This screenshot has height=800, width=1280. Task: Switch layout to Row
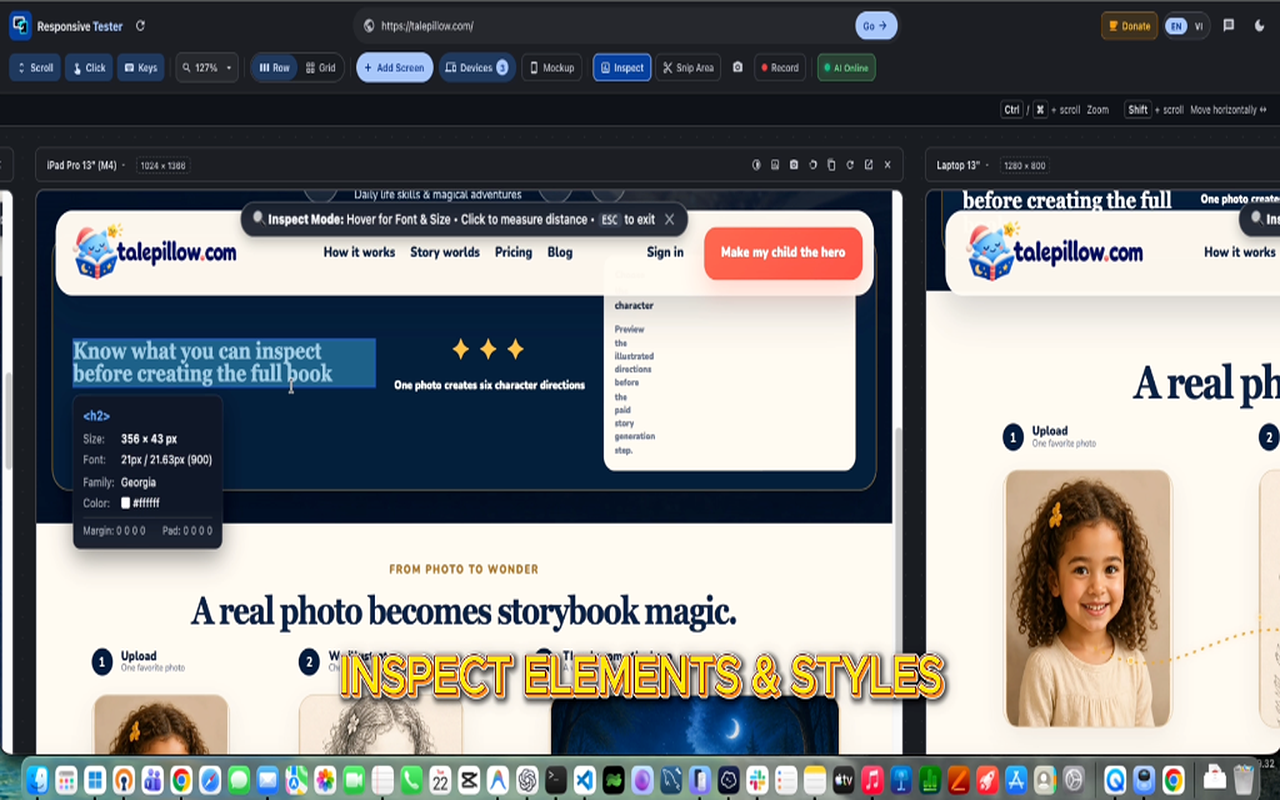274,68
